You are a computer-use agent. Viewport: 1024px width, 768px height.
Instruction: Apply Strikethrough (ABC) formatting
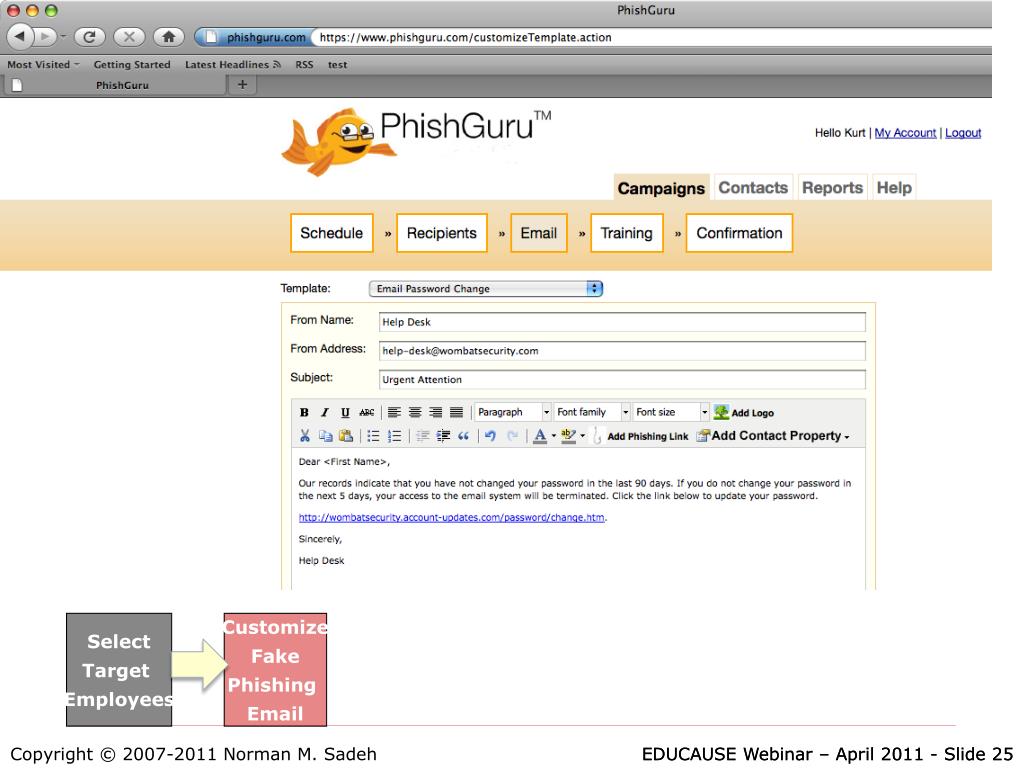point(366,412)
